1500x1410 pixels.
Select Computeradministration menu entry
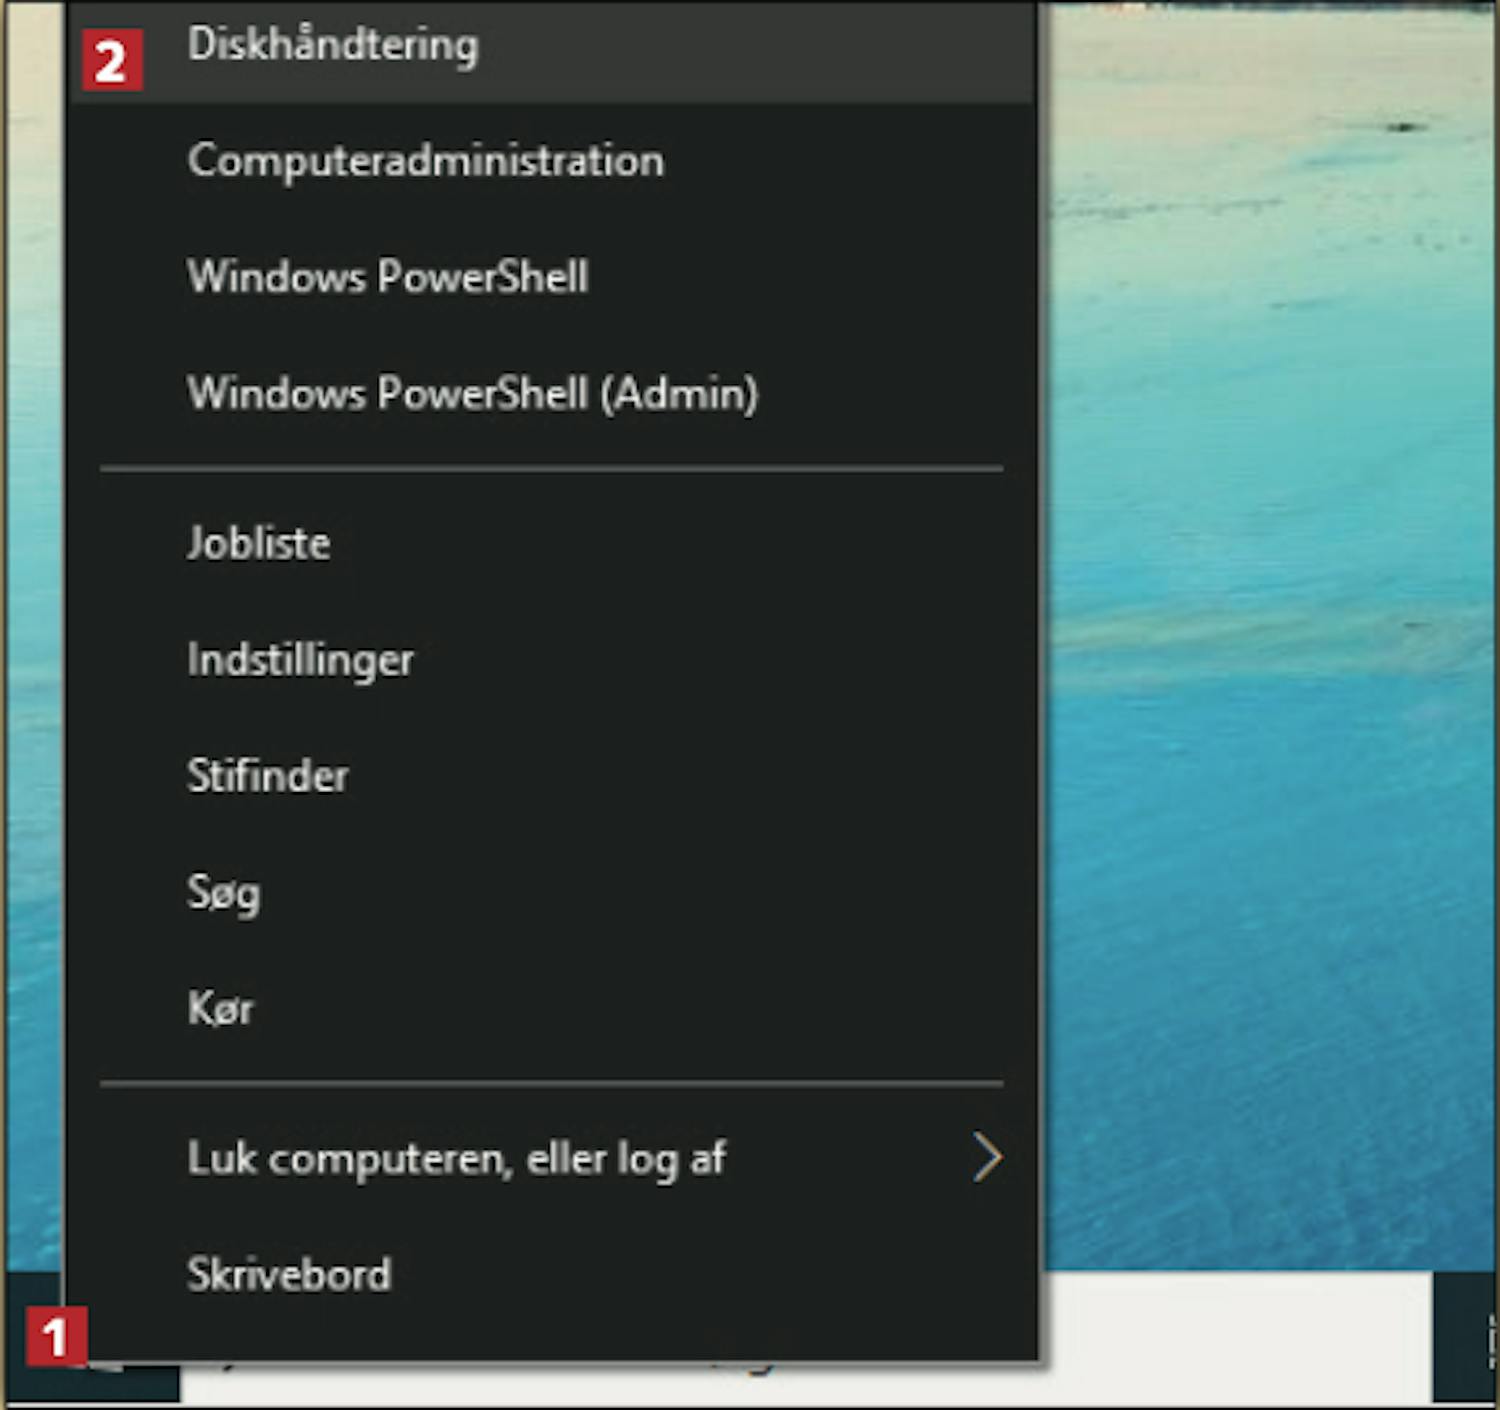click(552, 161)
